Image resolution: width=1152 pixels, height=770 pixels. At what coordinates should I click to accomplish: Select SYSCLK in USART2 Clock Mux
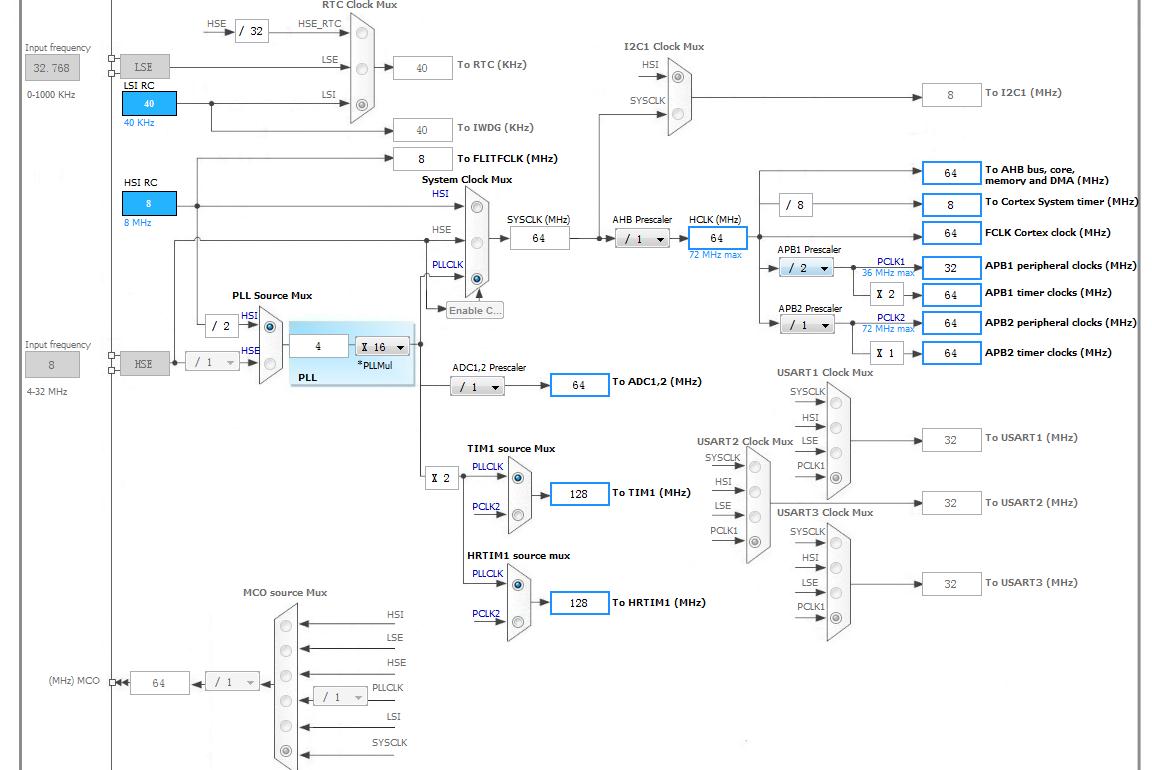[x=755, y=467]
